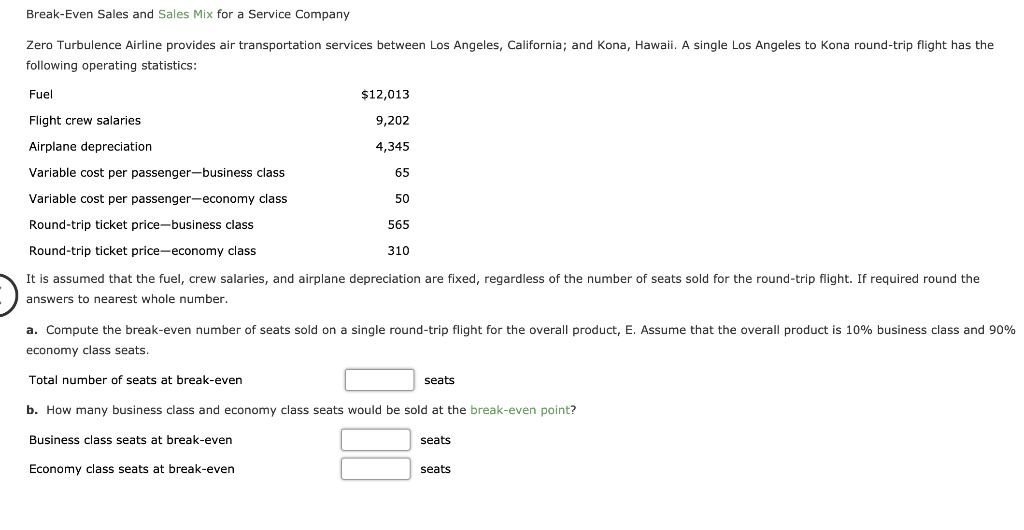Screen dimensions: 1024x530
Task: Click the partial circle icon at left edge
Action: tap(7, 295)
